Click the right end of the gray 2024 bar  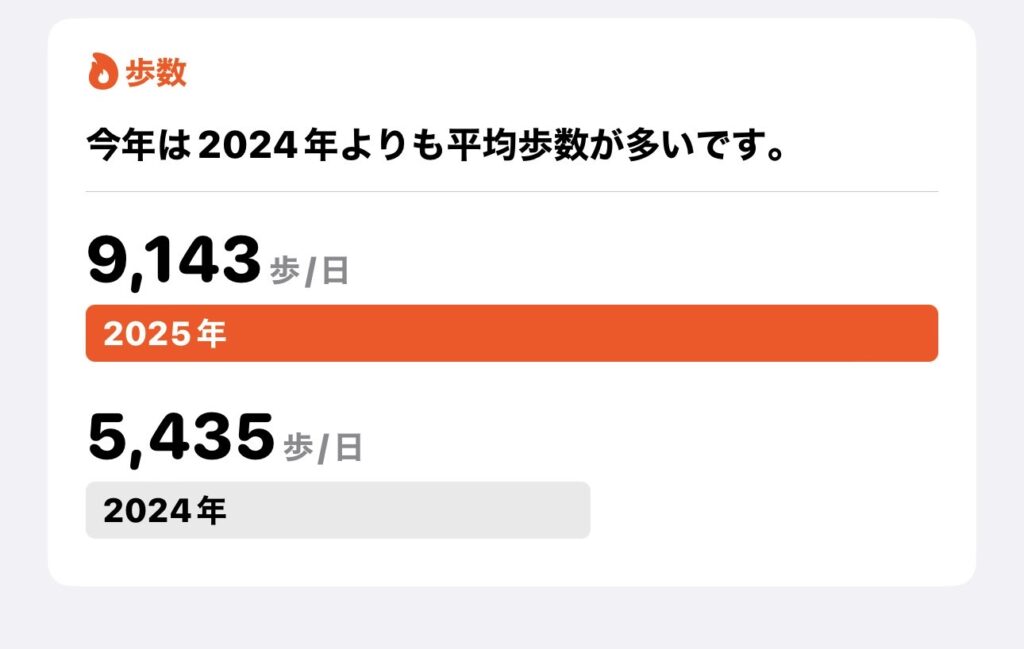577,510
